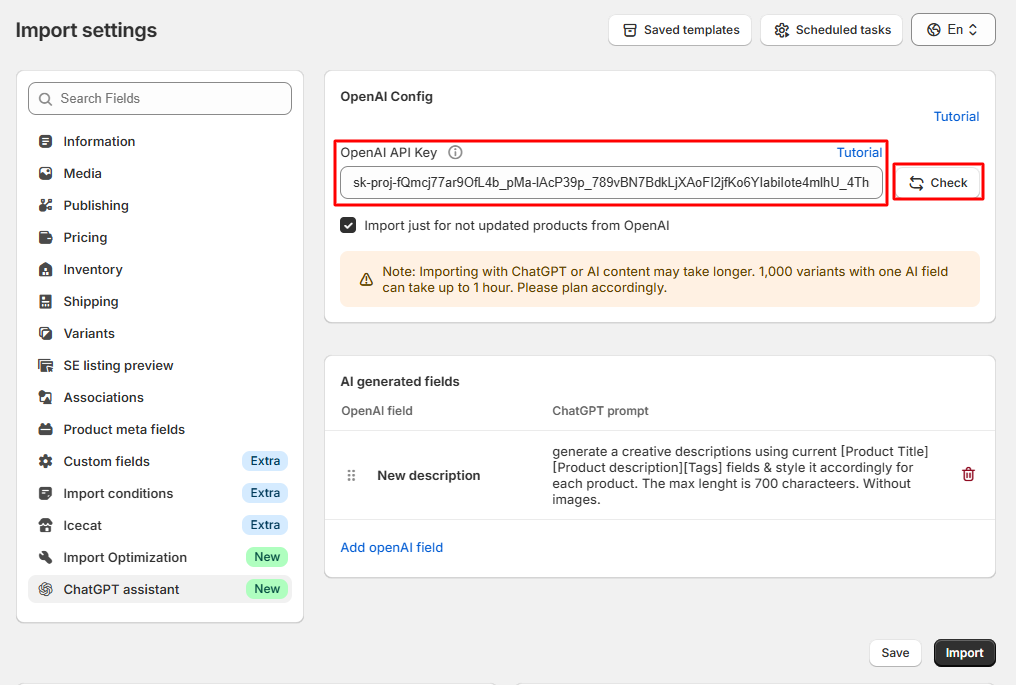Click the Extra badge beside Icecat
1016x685 pixels.
(265, 525)
